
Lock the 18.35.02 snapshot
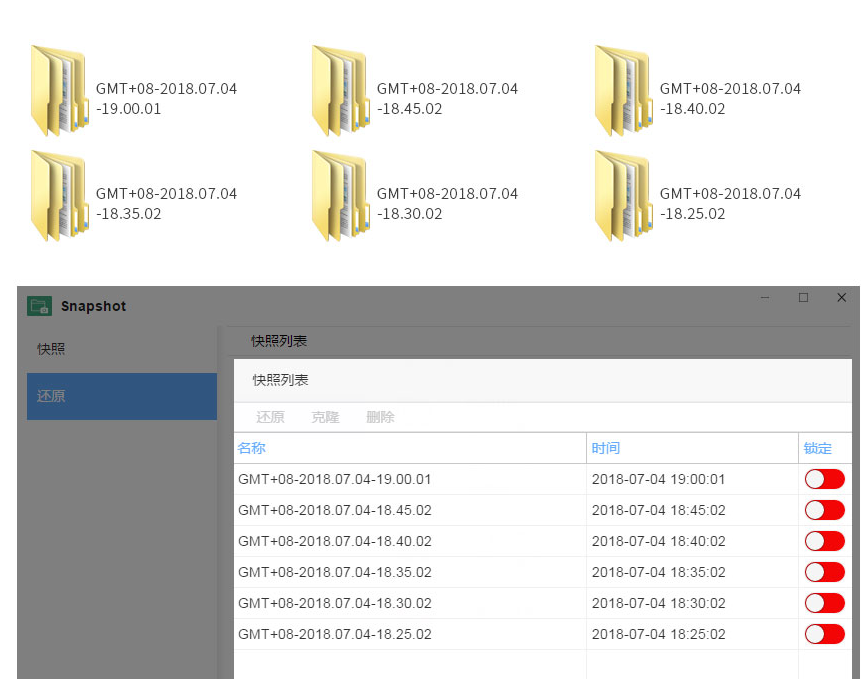coord(824,572)
